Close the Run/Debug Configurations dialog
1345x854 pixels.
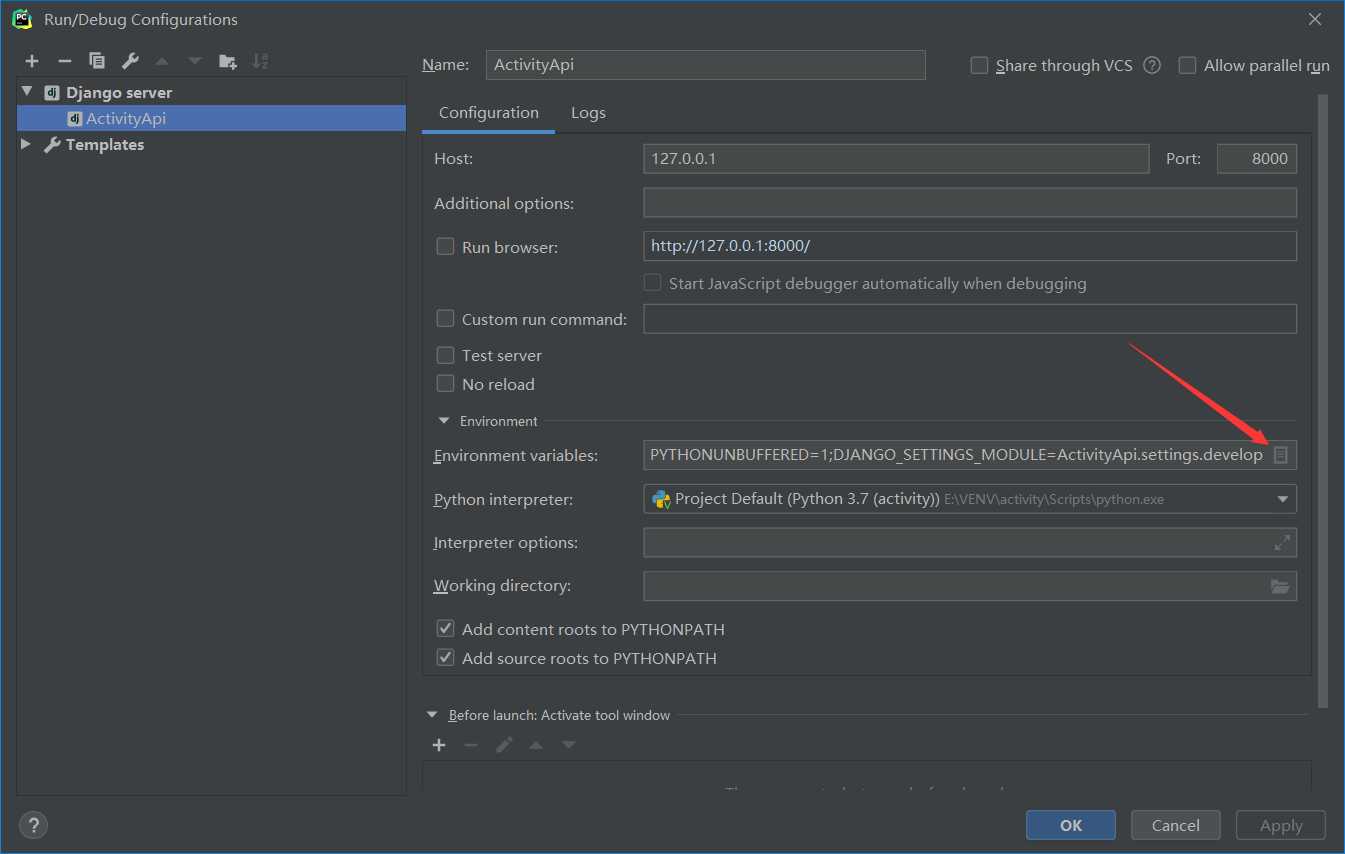[x=1315, y=19]
